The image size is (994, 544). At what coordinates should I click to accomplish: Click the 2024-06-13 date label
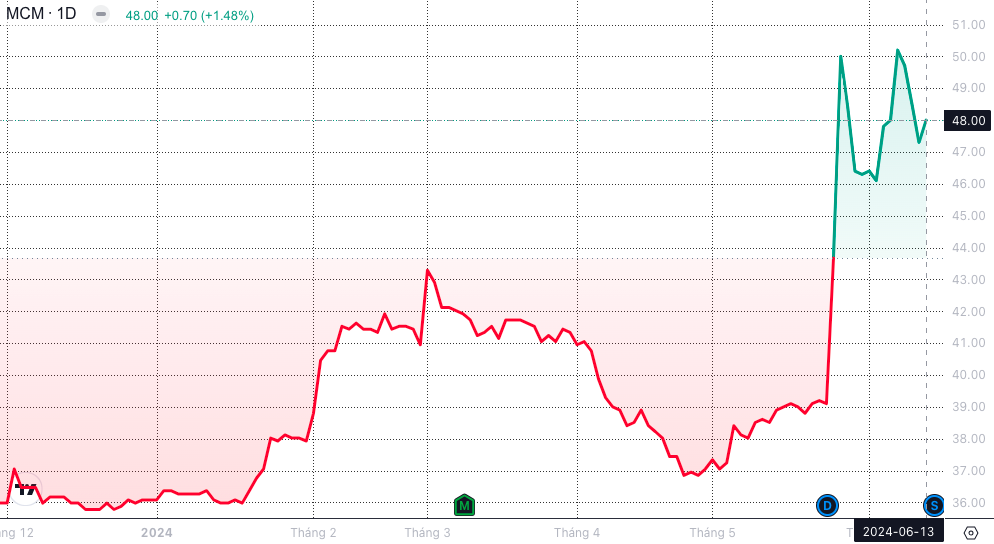pos(898,532)
